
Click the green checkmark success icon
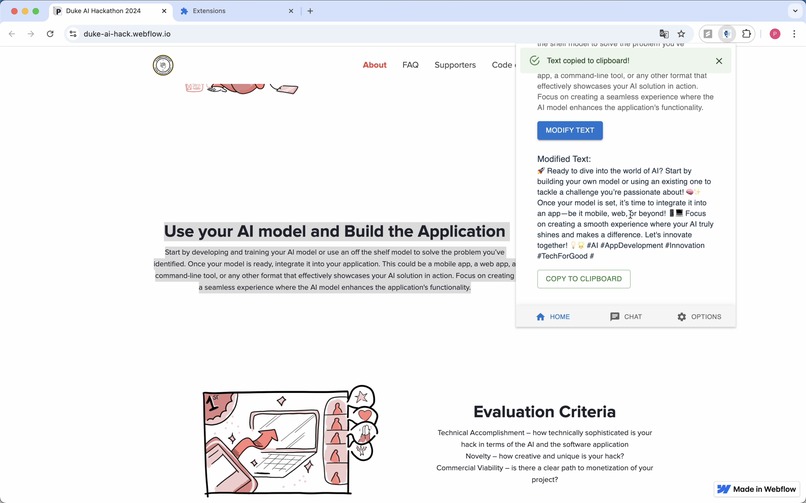535,61
